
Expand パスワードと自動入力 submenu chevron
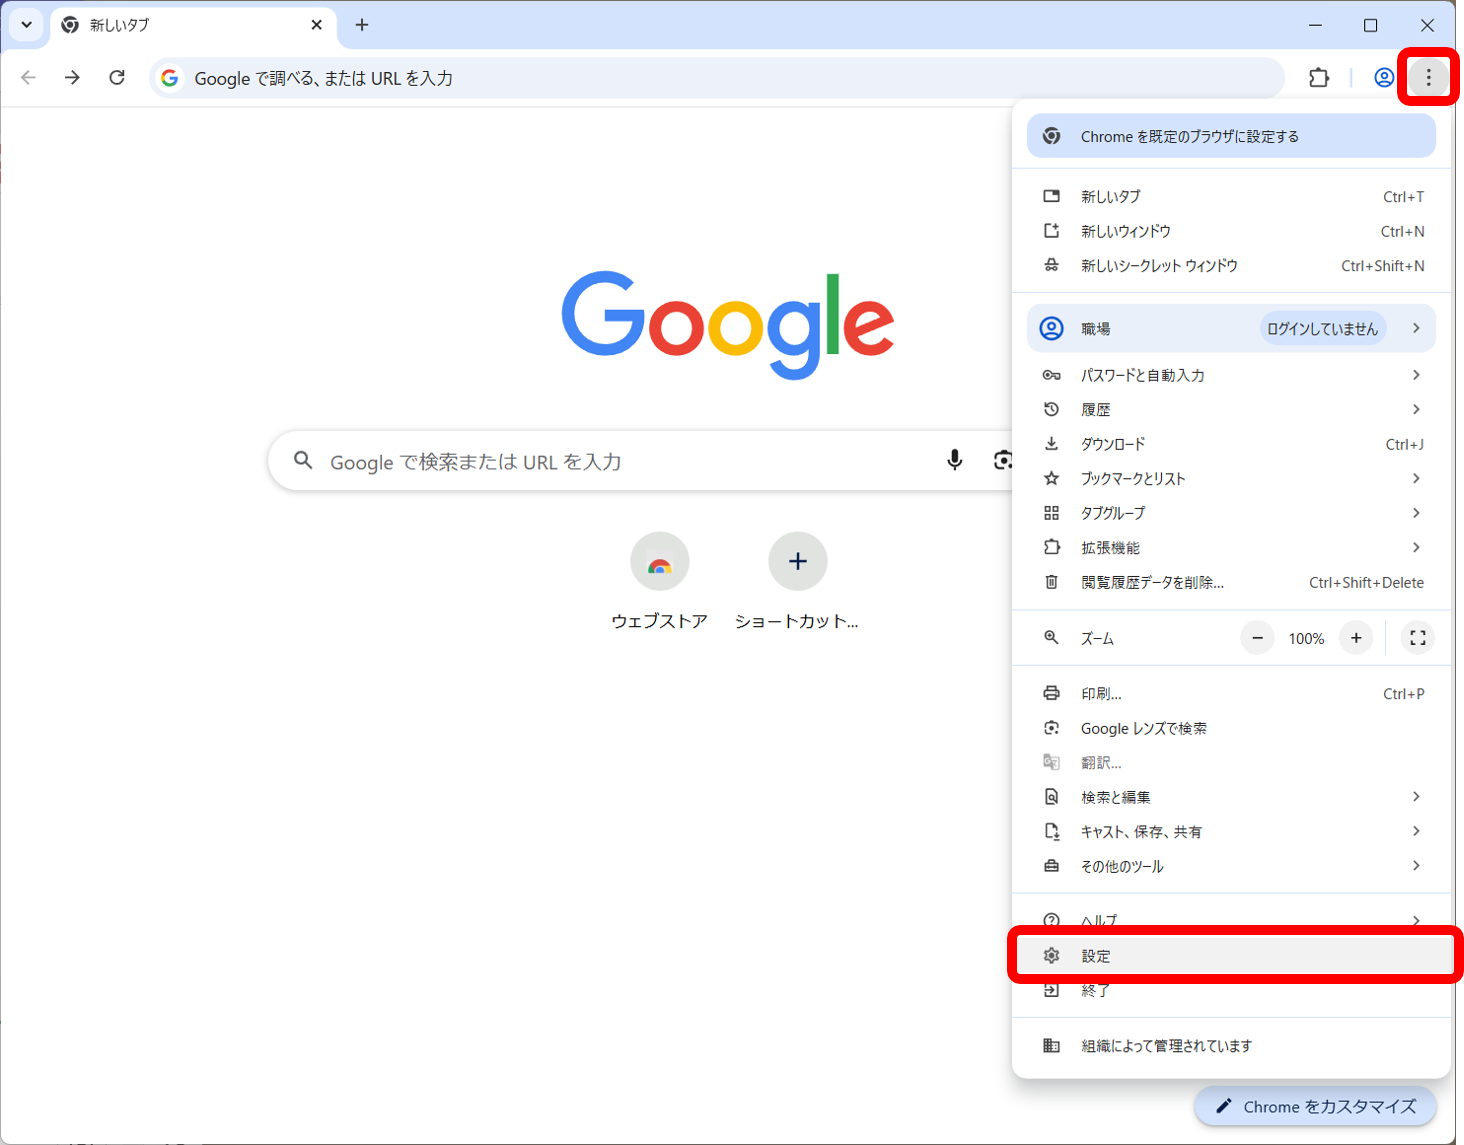(x=1416, y=375)
